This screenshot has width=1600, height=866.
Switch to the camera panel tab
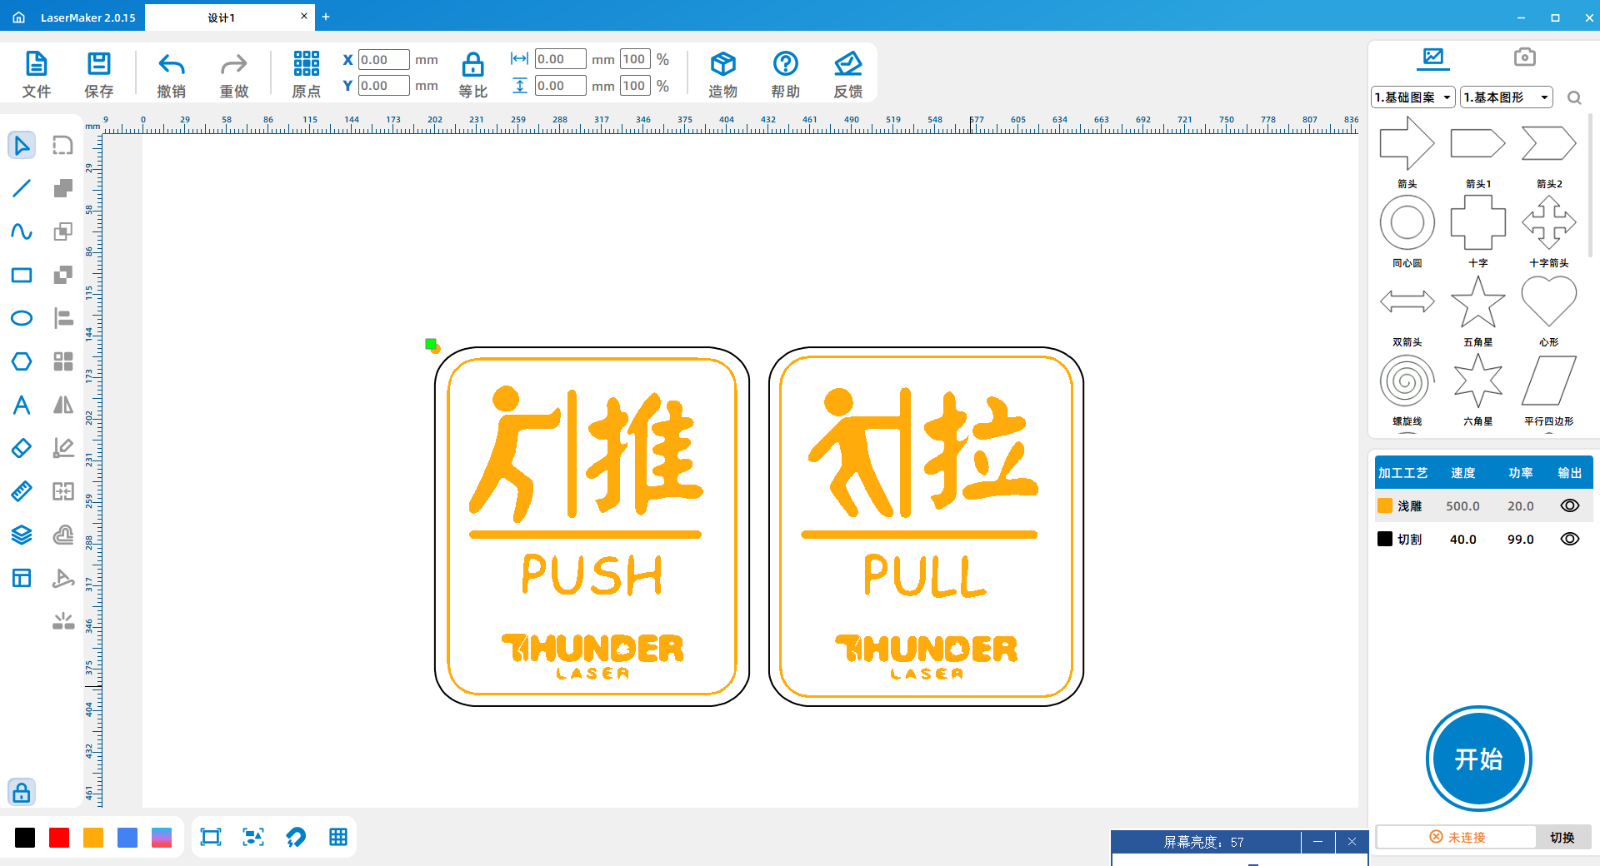pos(1524,57)
